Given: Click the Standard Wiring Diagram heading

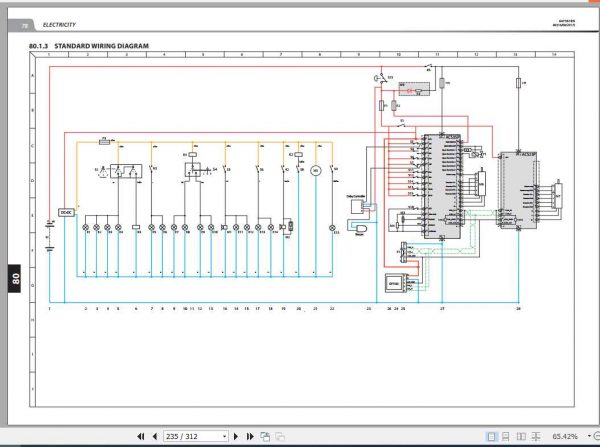Looking at the screenshot, I should coord(101,46).
